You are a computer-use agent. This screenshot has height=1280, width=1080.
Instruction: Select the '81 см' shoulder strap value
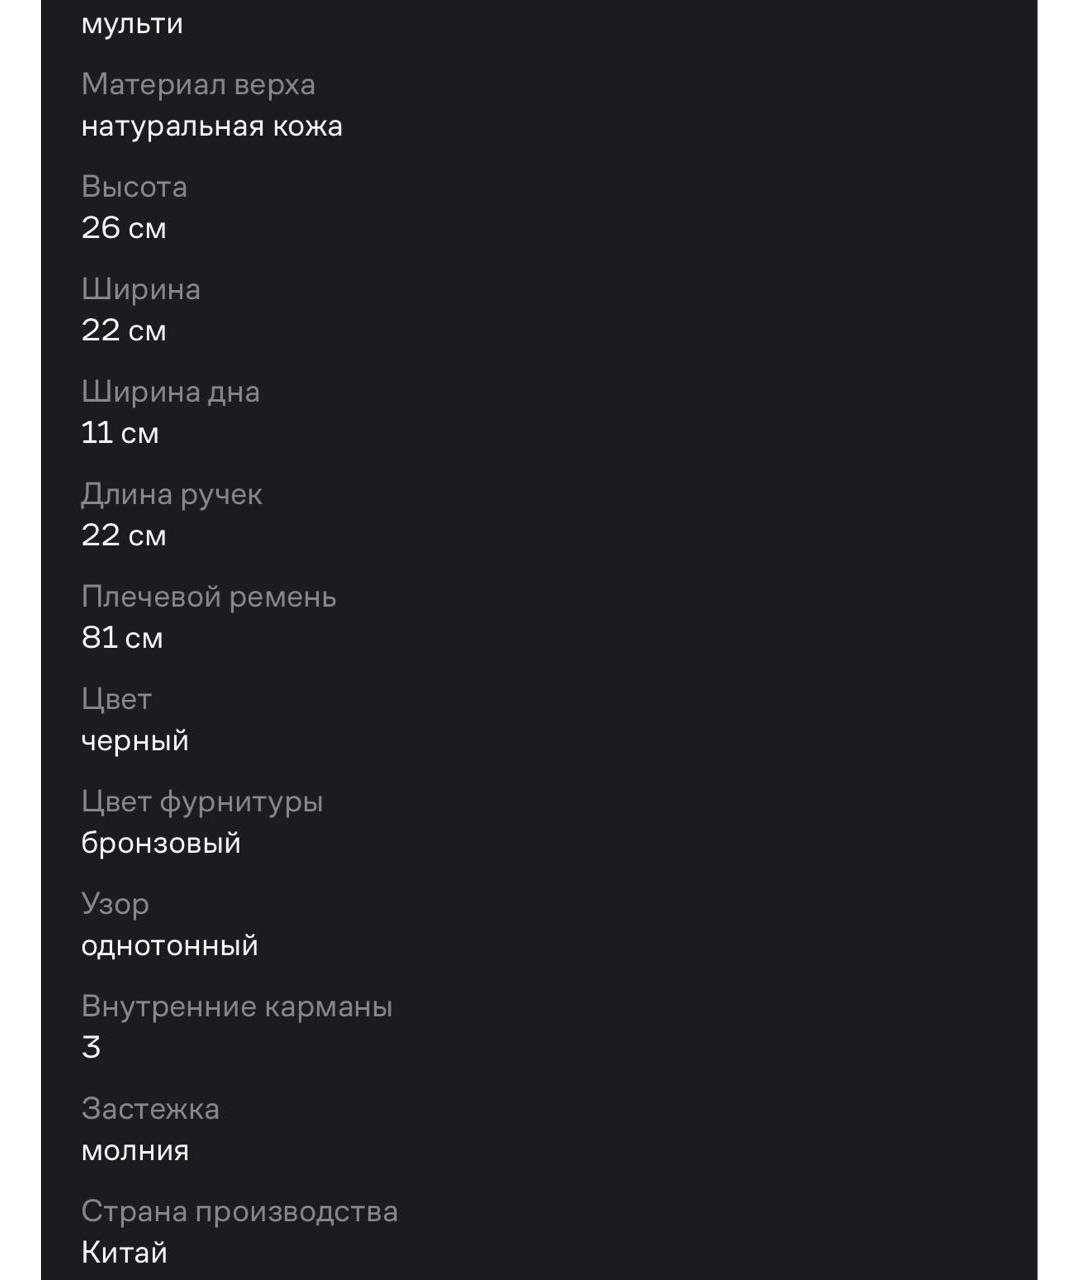(122, 638)
